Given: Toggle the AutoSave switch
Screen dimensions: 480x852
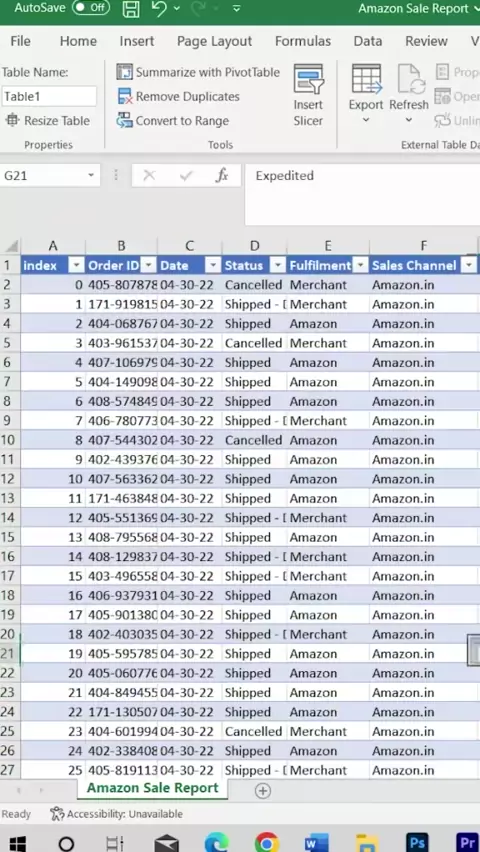Looking at the screenshot, I should [91, 8].
